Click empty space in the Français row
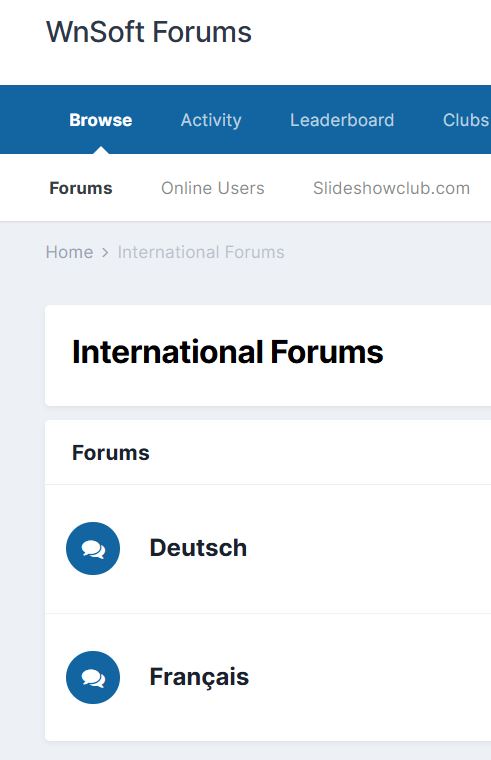The width and height of the screenshot is (491, 760). [368, 677]
